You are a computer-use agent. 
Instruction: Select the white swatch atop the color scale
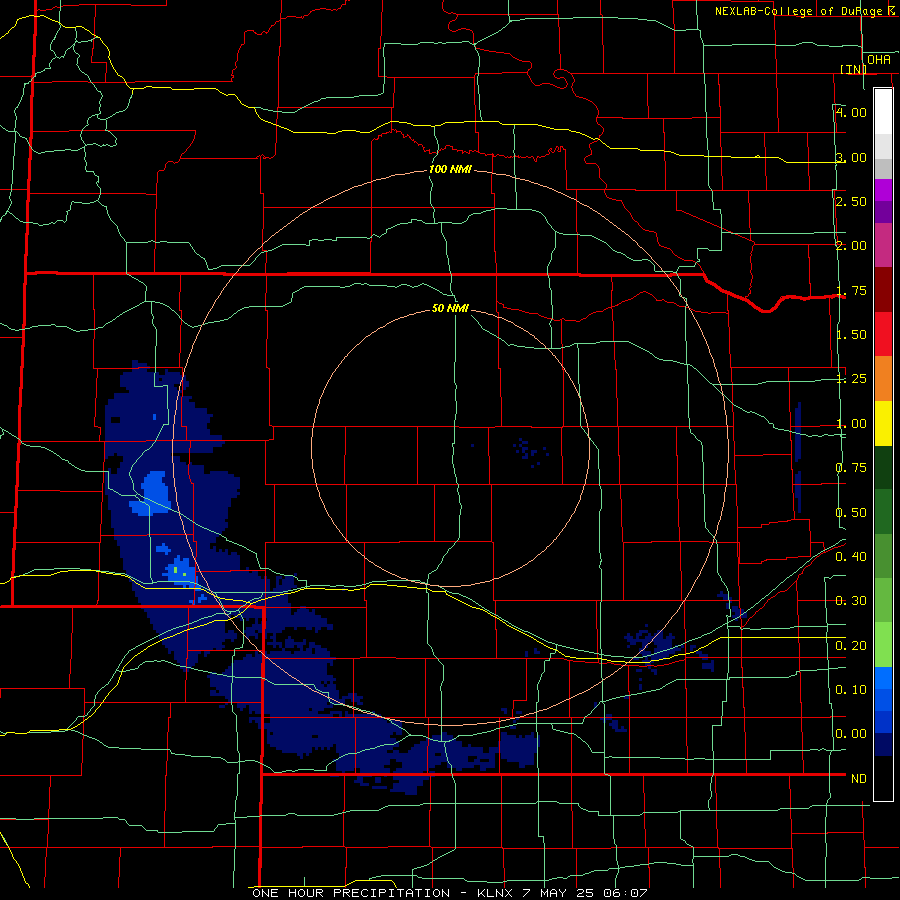pos(883,112)
